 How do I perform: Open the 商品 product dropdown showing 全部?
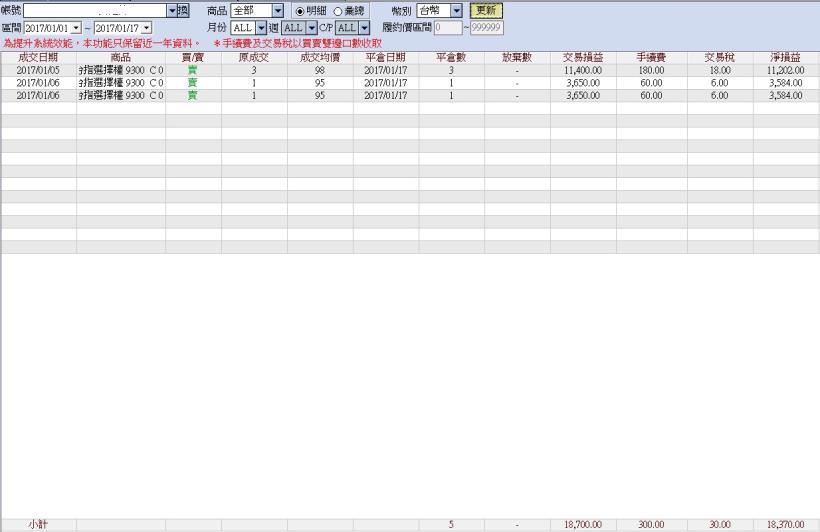[x=278, y=10]
